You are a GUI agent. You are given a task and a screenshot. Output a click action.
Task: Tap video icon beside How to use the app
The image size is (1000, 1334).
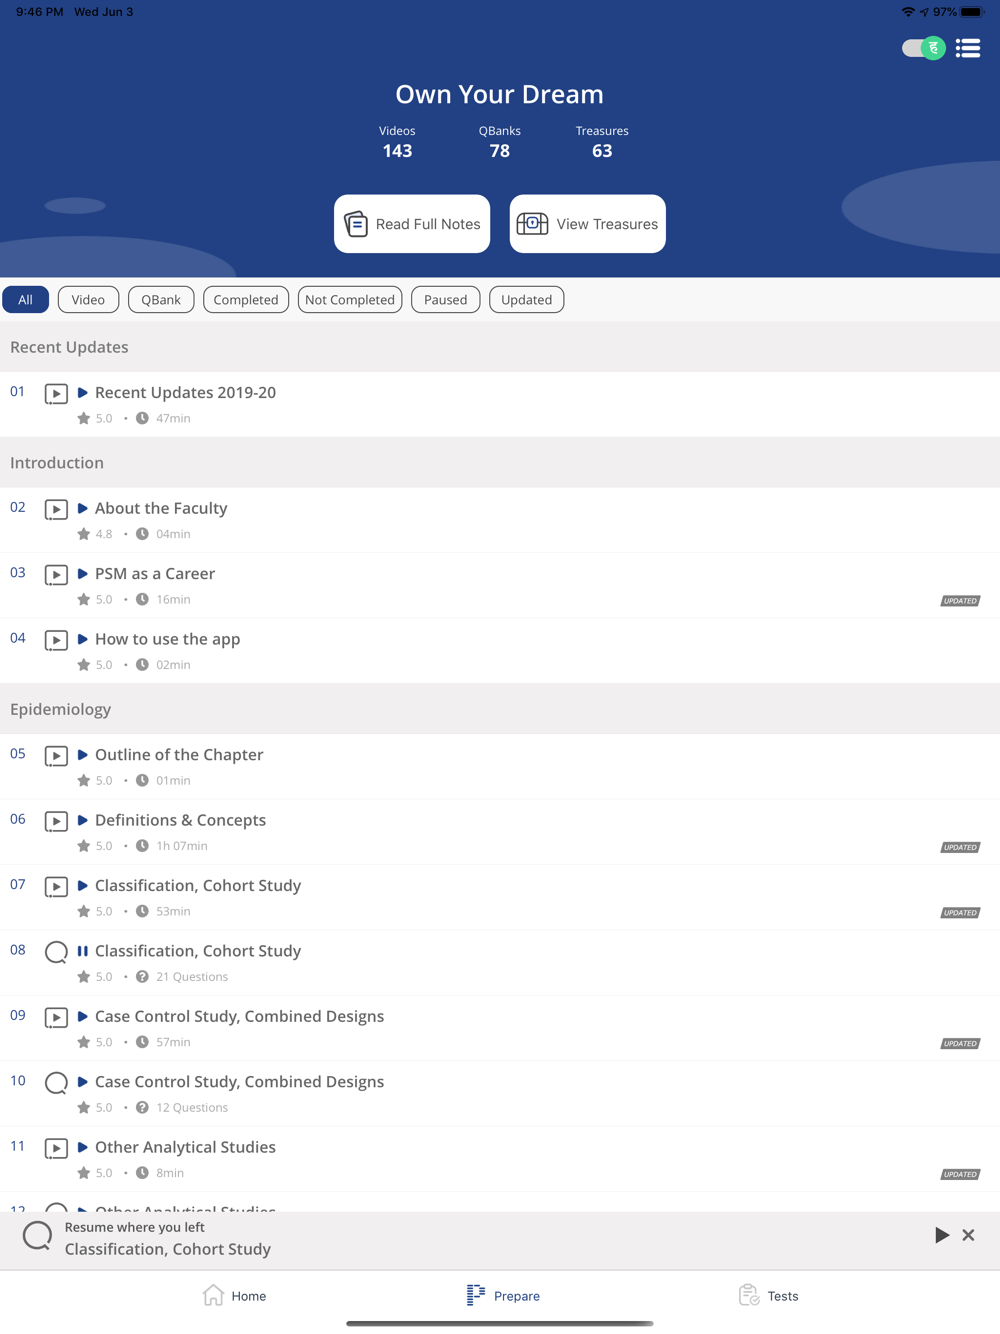tap(56, 640)
